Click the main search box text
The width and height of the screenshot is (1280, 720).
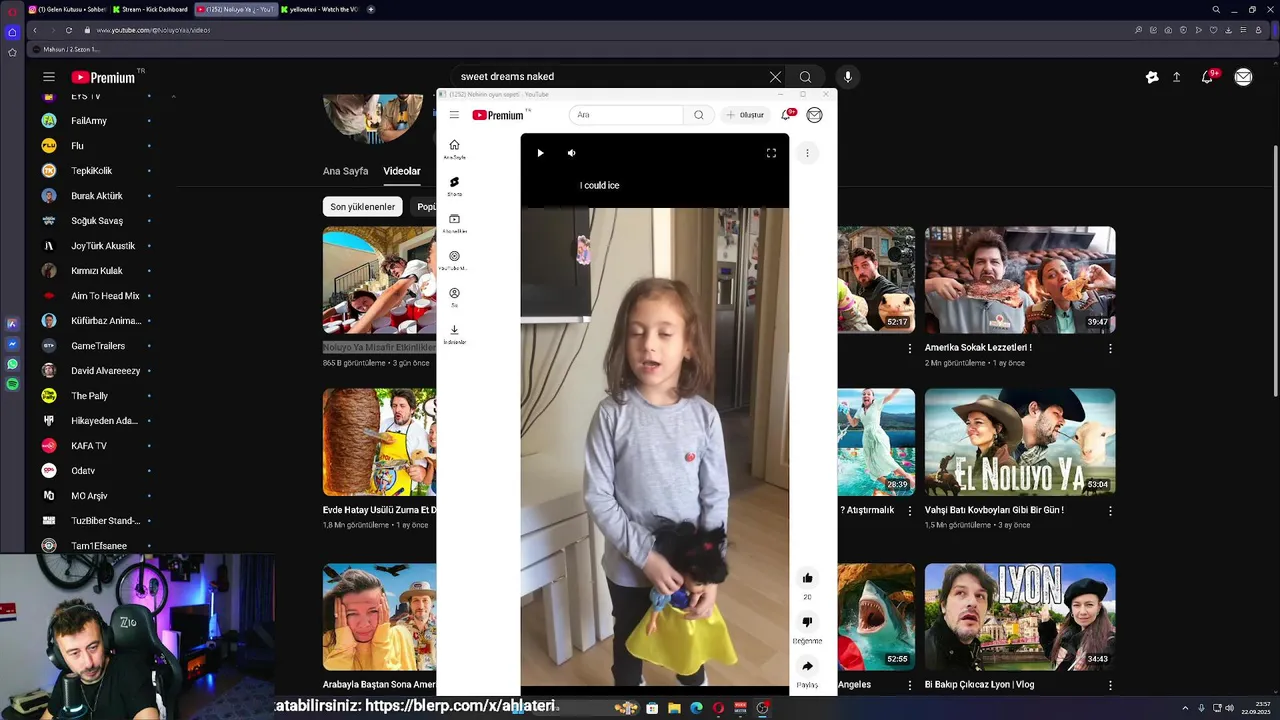pyautogui.click(x=507, y=77)
